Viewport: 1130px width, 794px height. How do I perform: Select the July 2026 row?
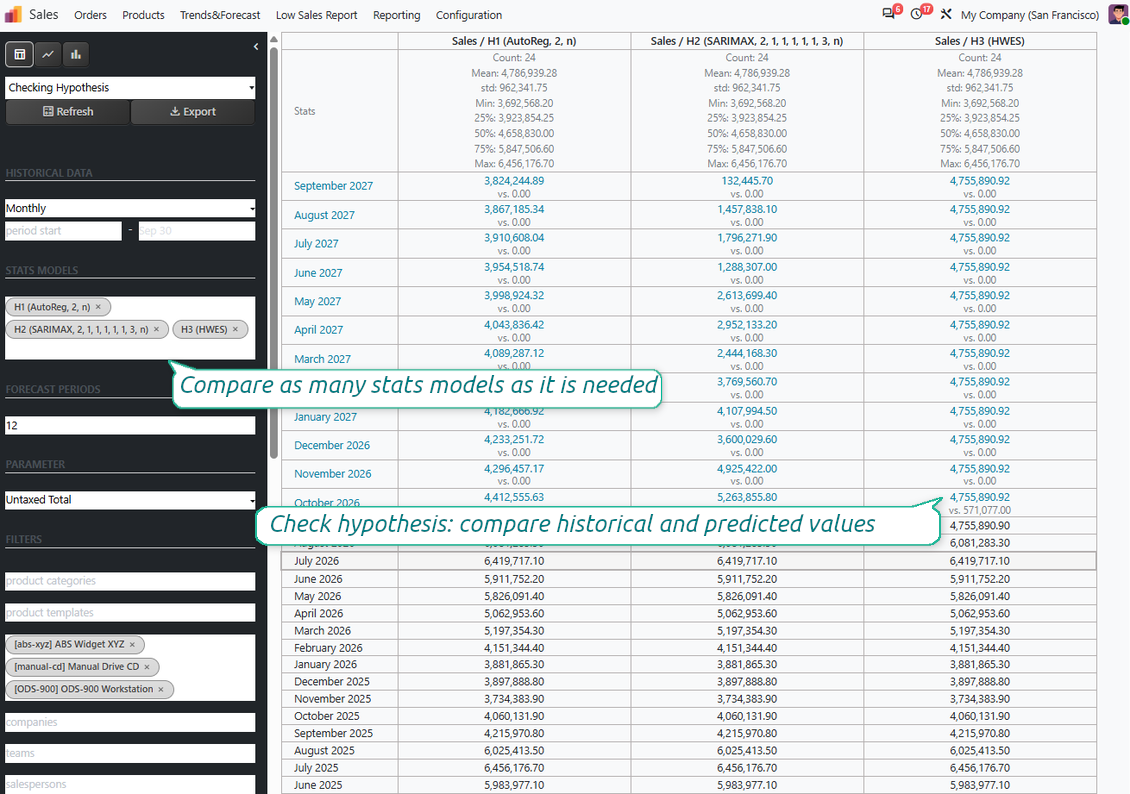(689, 561)
